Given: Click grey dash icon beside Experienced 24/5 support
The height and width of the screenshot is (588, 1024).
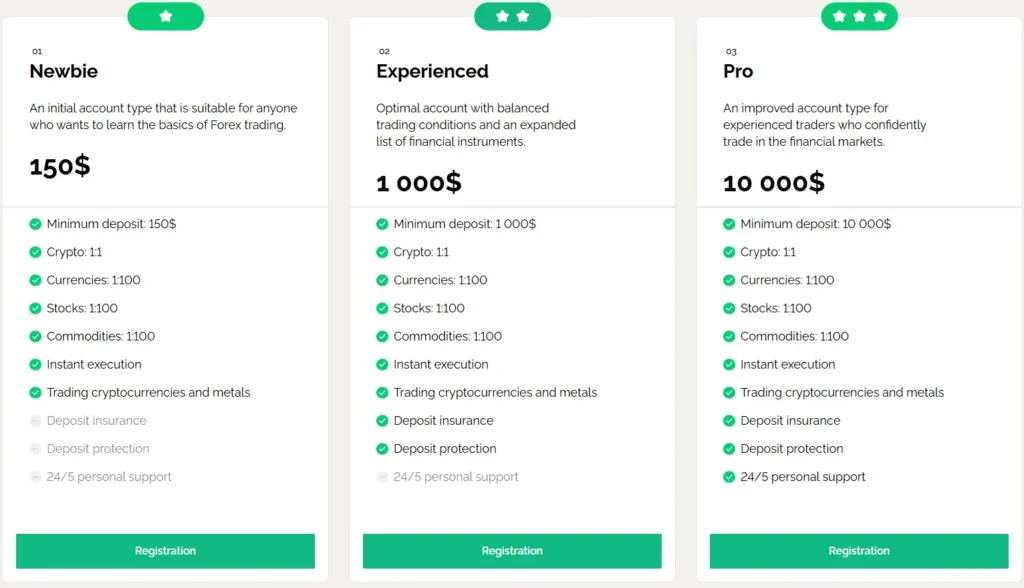Looking at the screenshot, I should (x=382, y=477).
